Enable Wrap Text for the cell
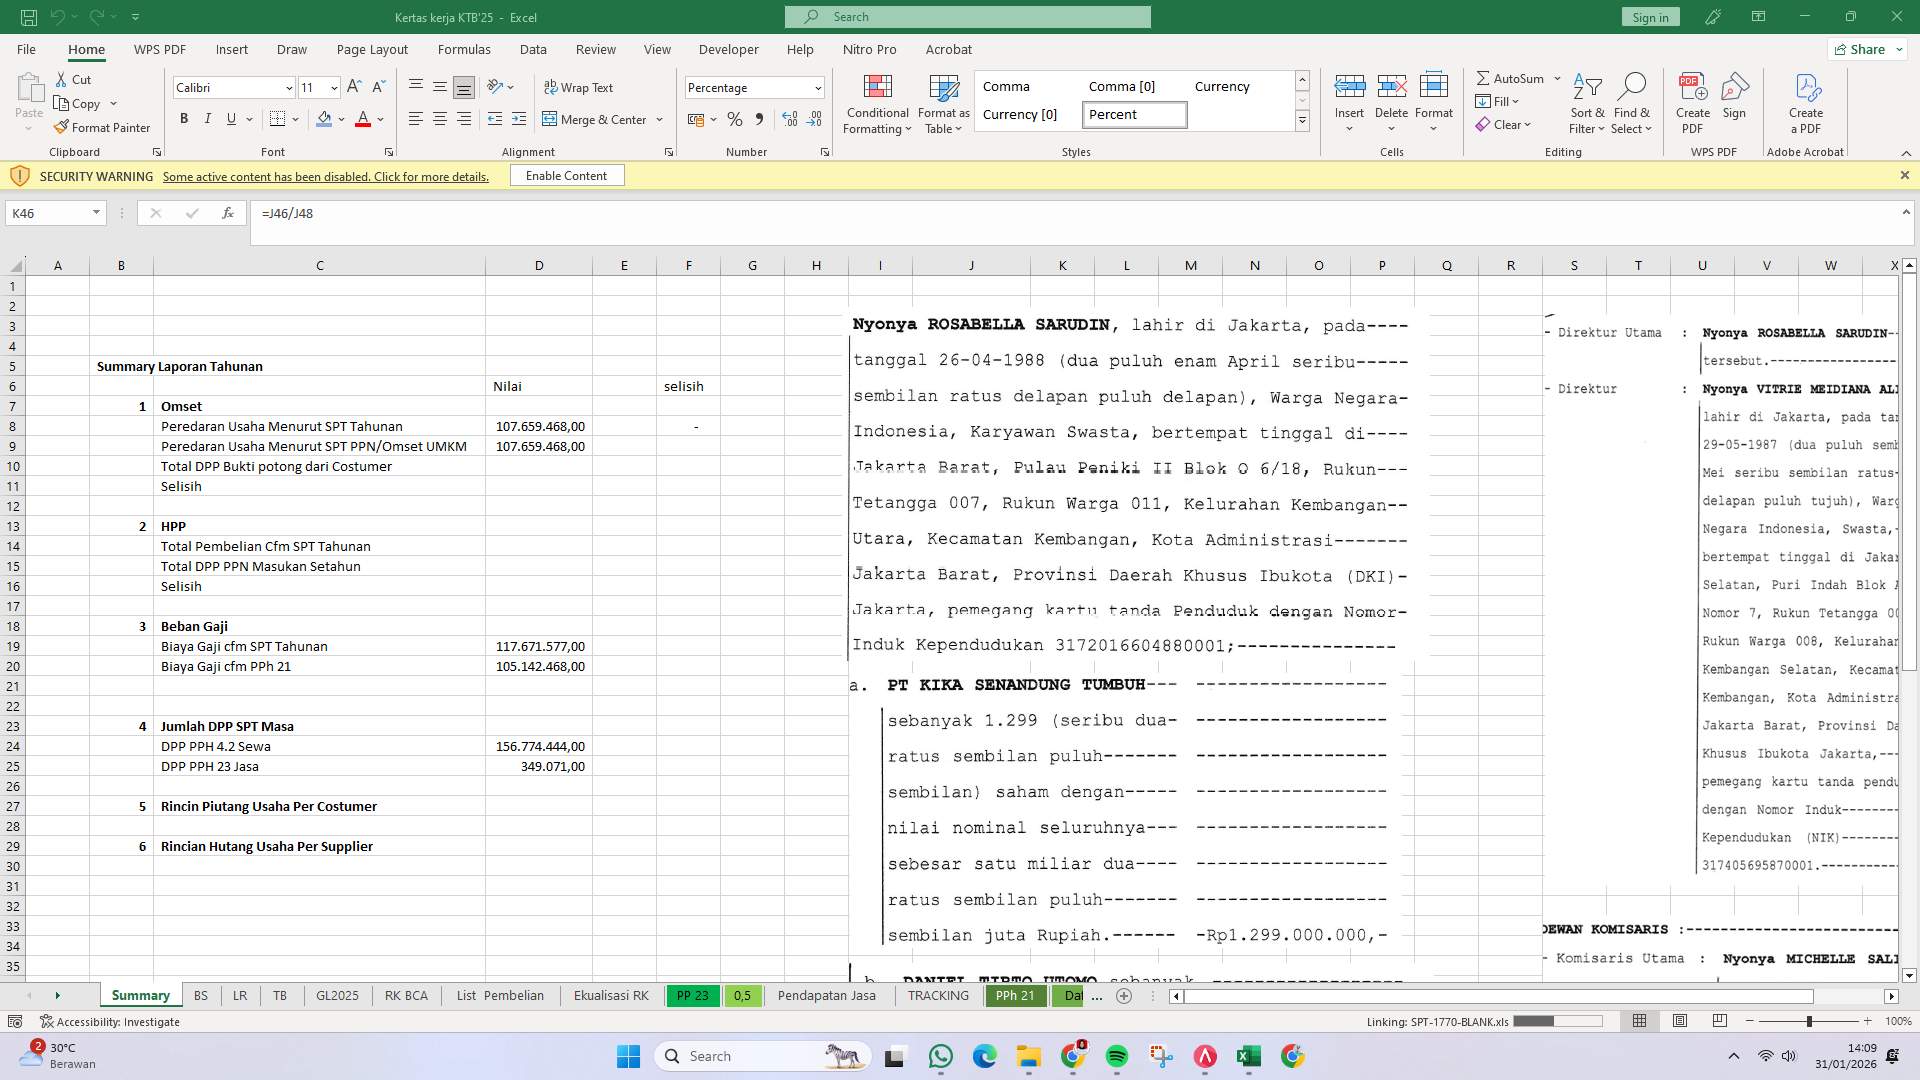Screen dimensions: 1920x1080 [x=580, y=87]
